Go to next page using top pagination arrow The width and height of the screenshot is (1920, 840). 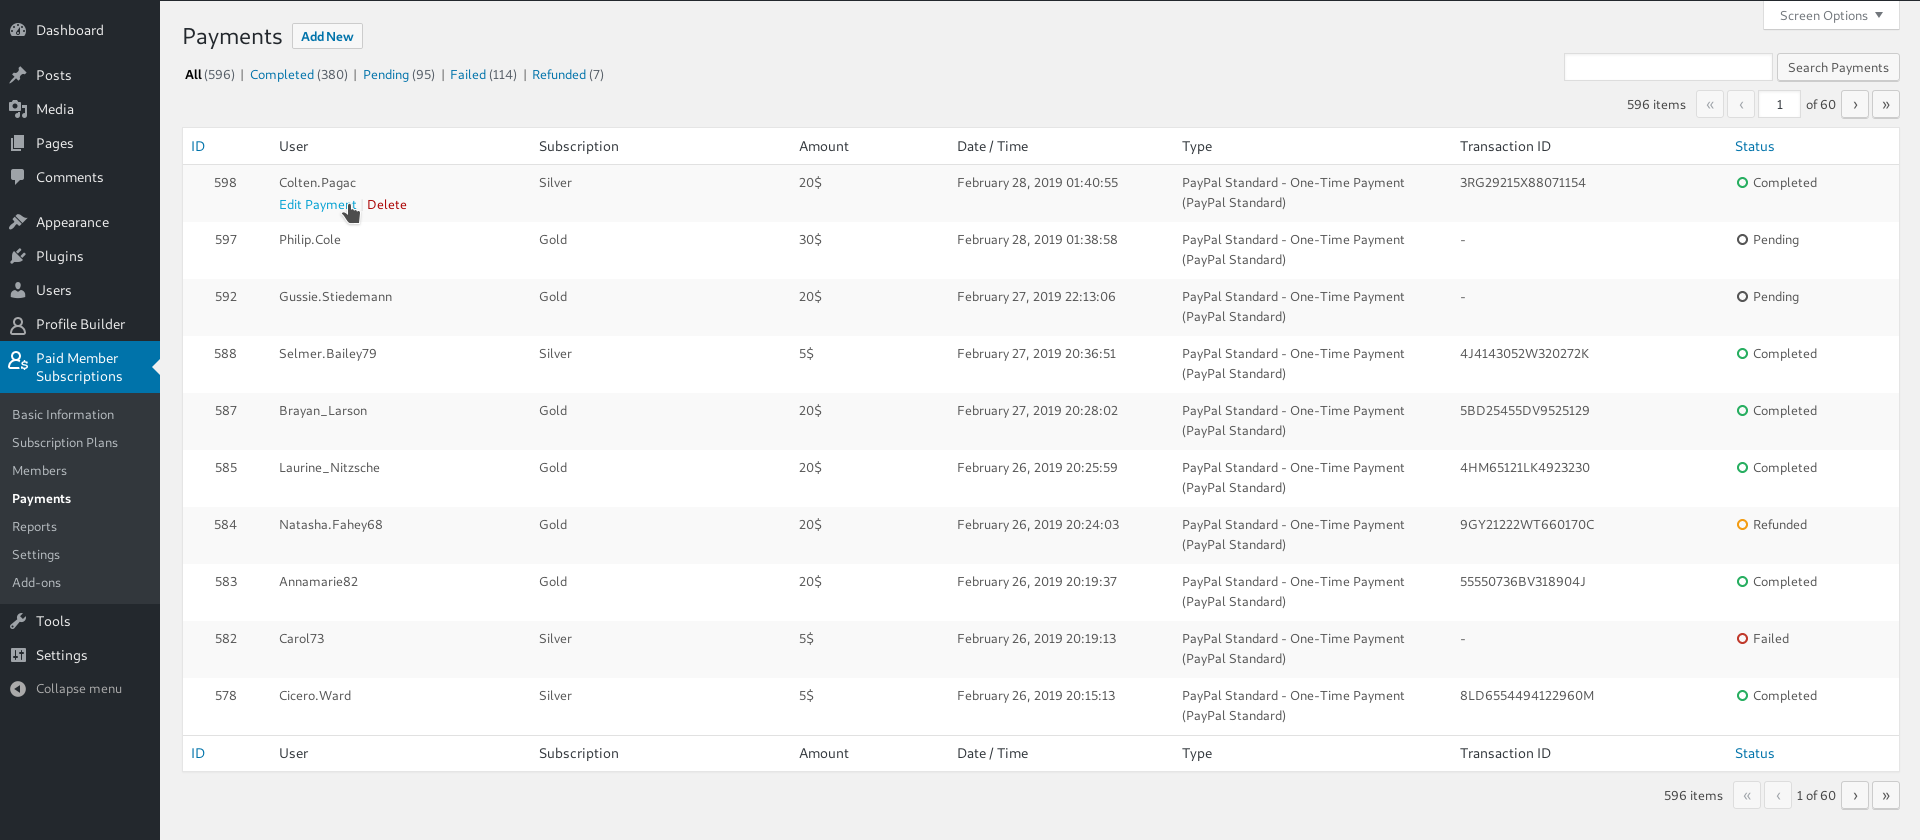[x=1855, y=105]
